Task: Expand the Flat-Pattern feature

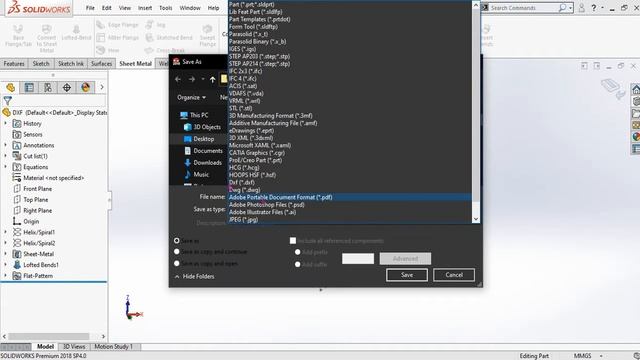Action: 6,276
